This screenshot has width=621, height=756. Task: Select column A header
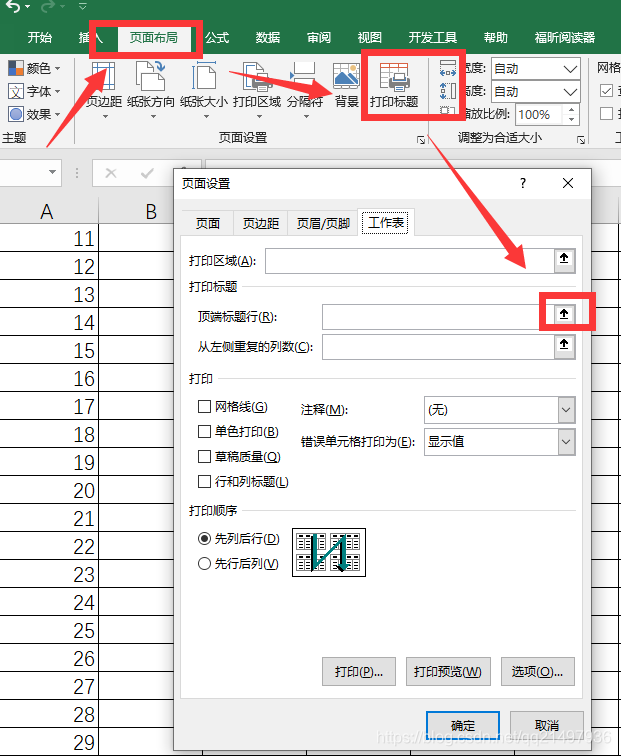point(47,211)
